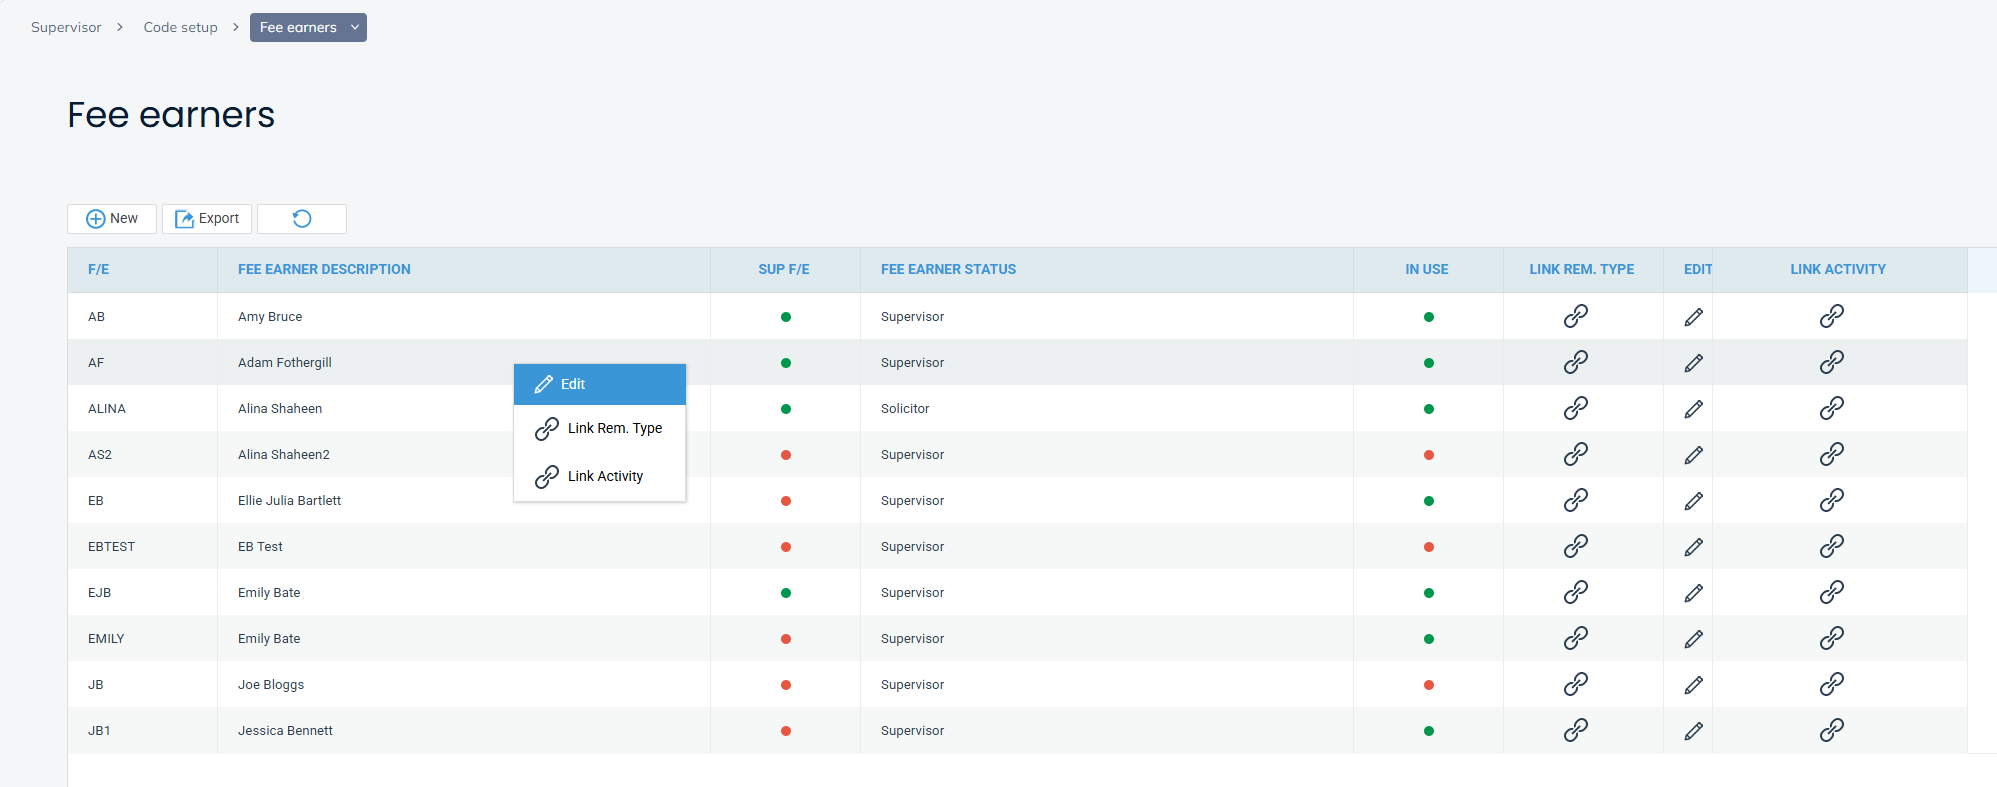Click Link Rem. Type icon for Jessica Bennett
Screen dimensions: 1997x787
(x=1576, y=730)
